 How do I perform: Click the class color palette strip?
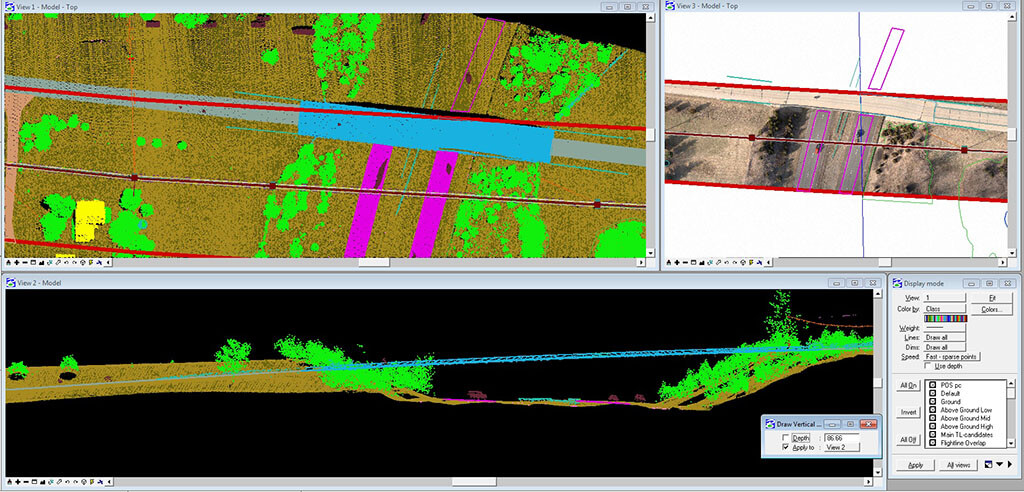click(945, 320)
